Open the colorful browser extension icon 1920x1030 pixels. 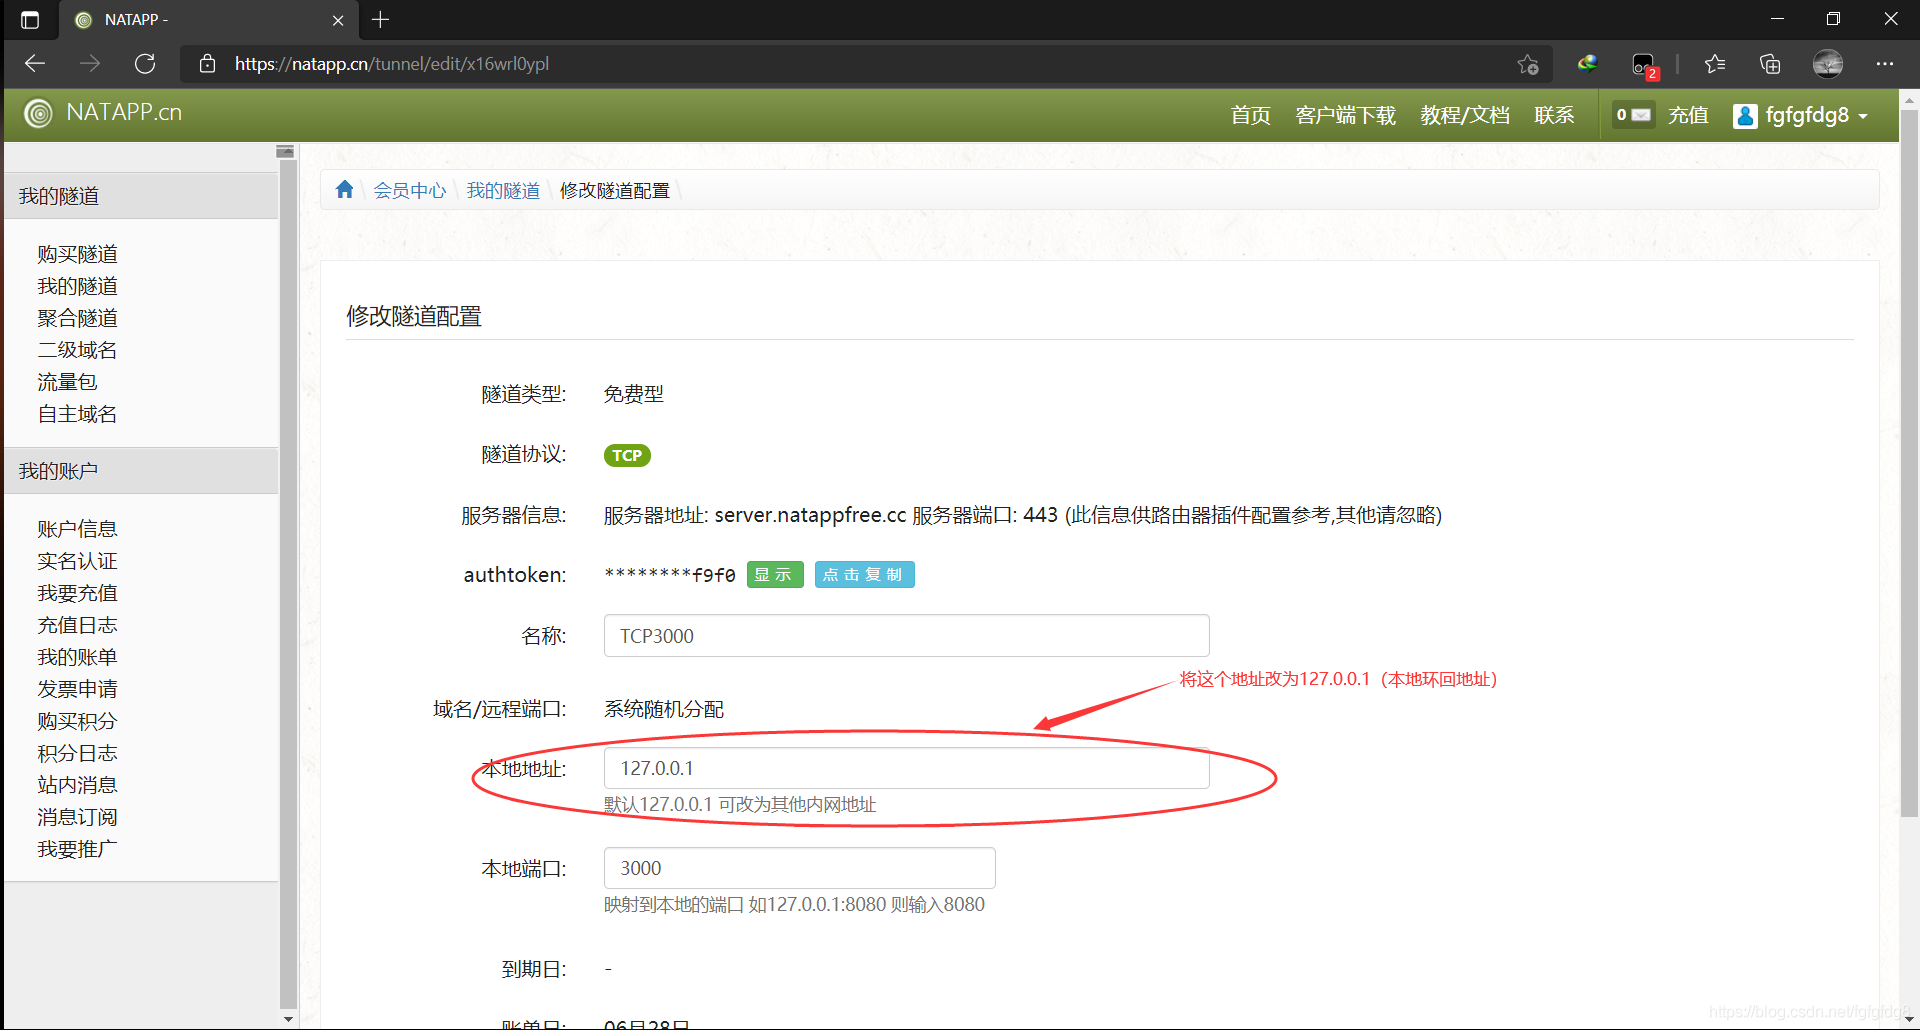pos(1587,64)
